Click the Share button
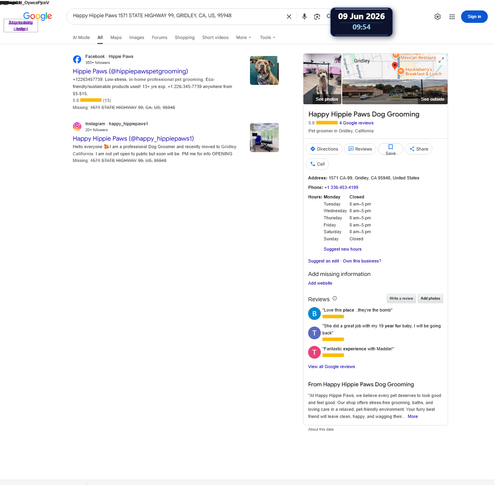Viewport: 500px width, 485px height. pyautogui.click(x=419, y=149)
